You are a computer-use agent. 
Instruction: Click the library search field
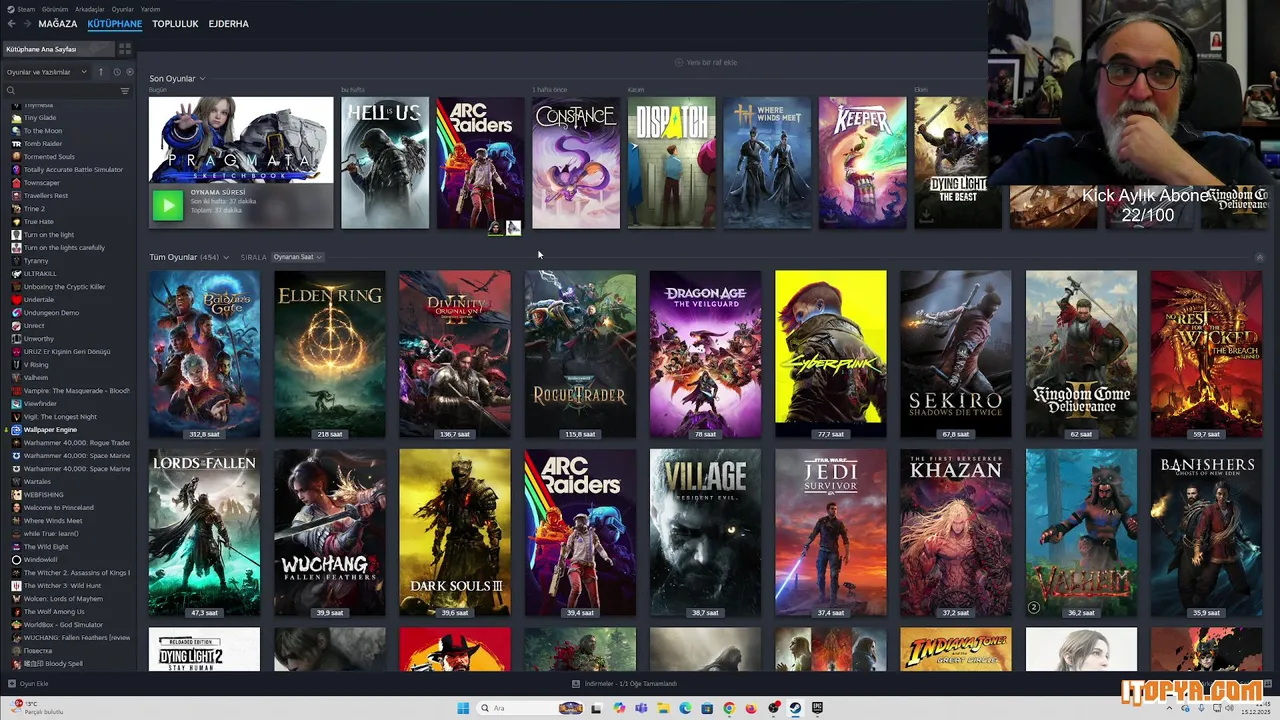click(66, 91)
